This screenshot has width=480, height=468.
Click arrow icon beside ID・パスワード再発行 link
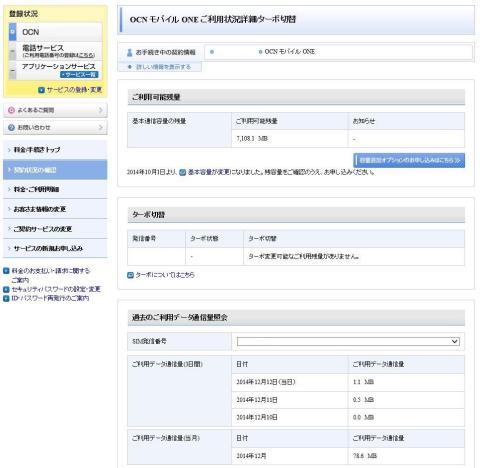pos(6,298)
